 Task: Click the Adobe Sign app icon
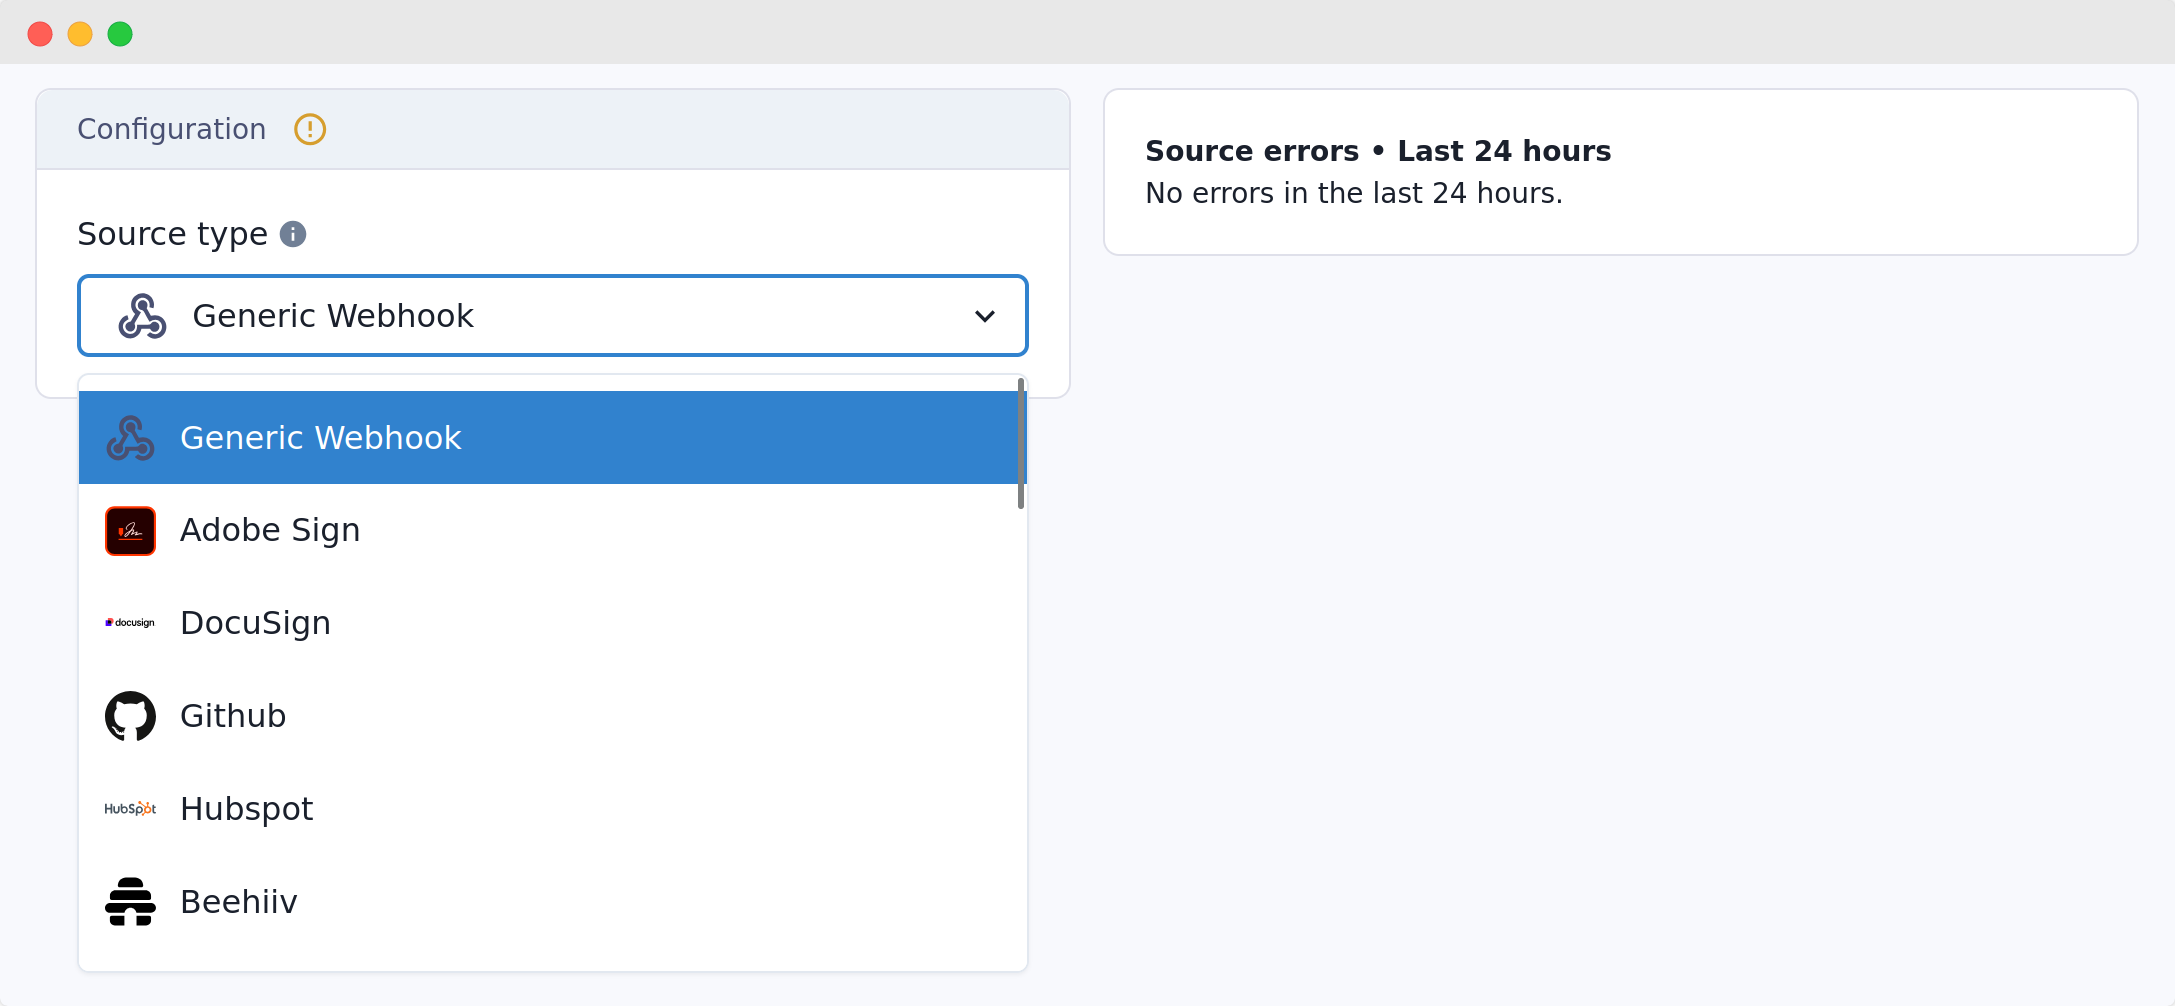coord(129,530)
